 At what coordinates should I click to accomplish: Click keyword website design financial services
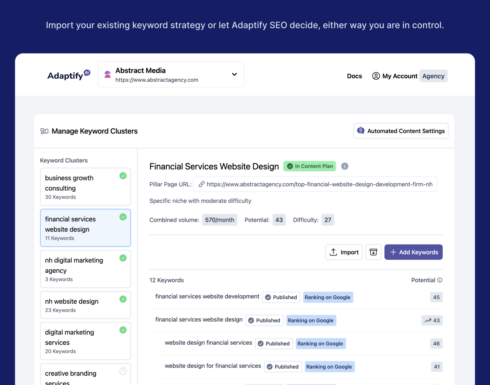click(208, 343)
